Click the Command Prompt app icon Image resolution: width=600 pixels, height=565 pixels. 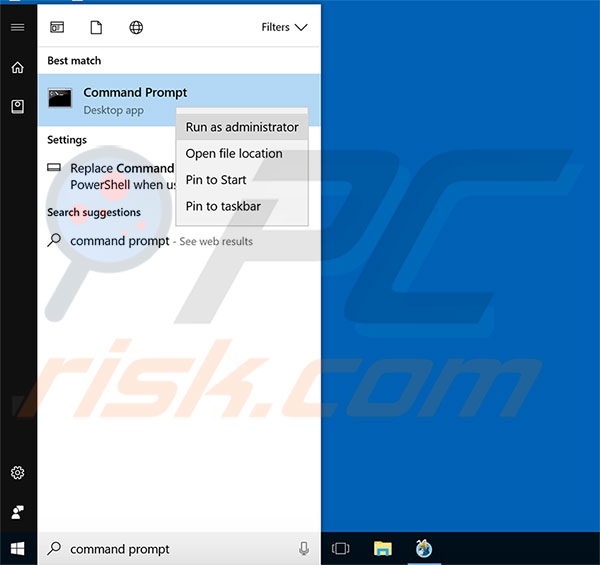click(60, 98)
